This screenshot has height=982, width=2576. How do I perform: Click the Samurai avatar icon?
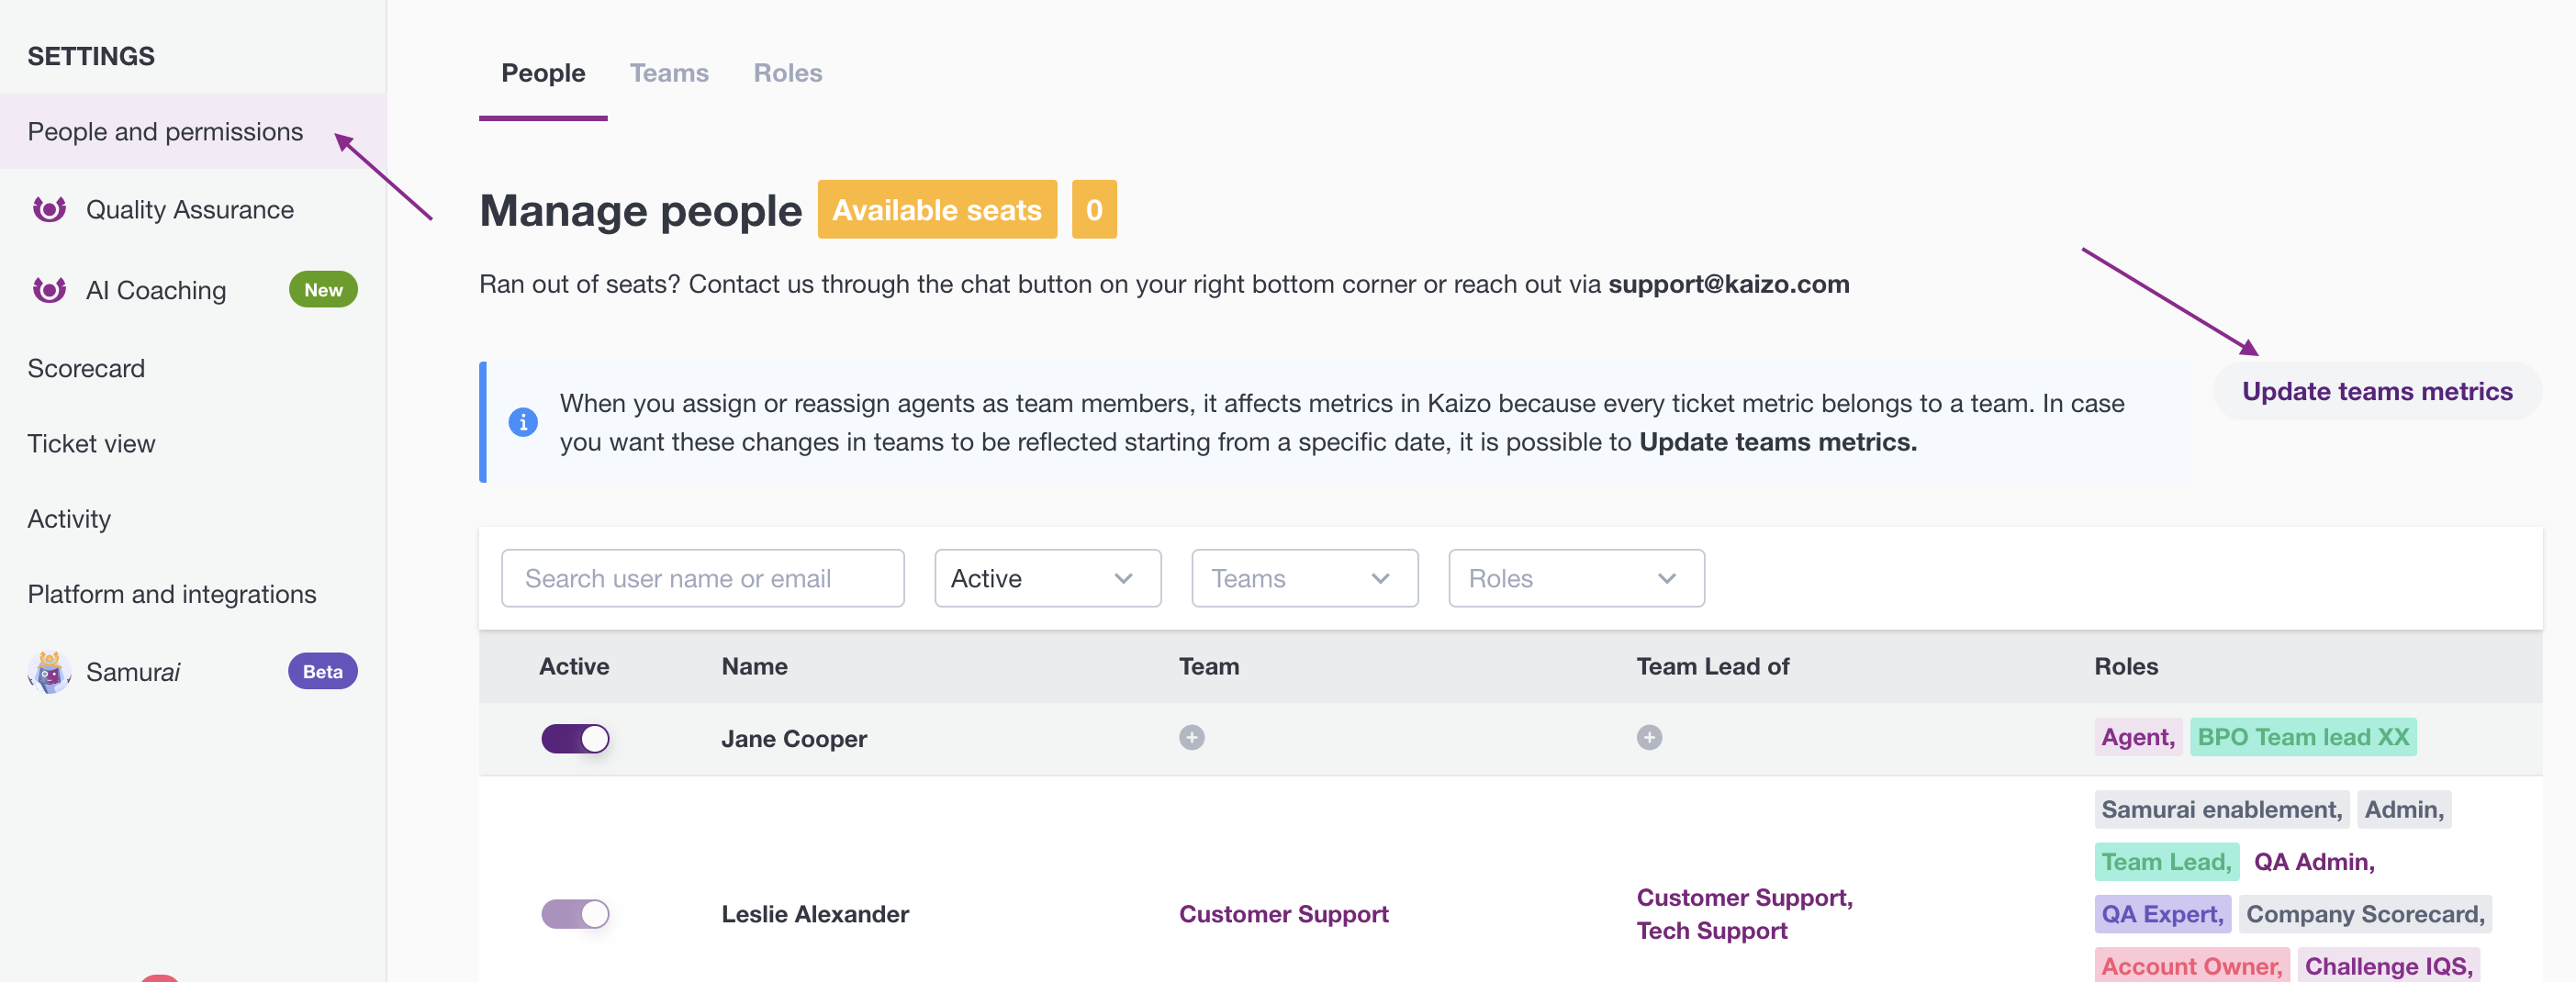click(49, 671)
